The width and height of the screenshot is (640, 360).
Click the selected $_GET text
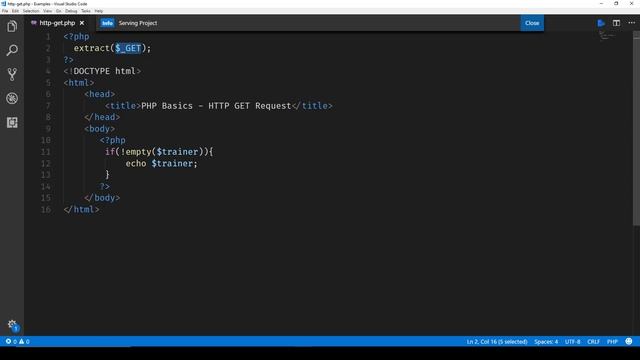(128, 48)
